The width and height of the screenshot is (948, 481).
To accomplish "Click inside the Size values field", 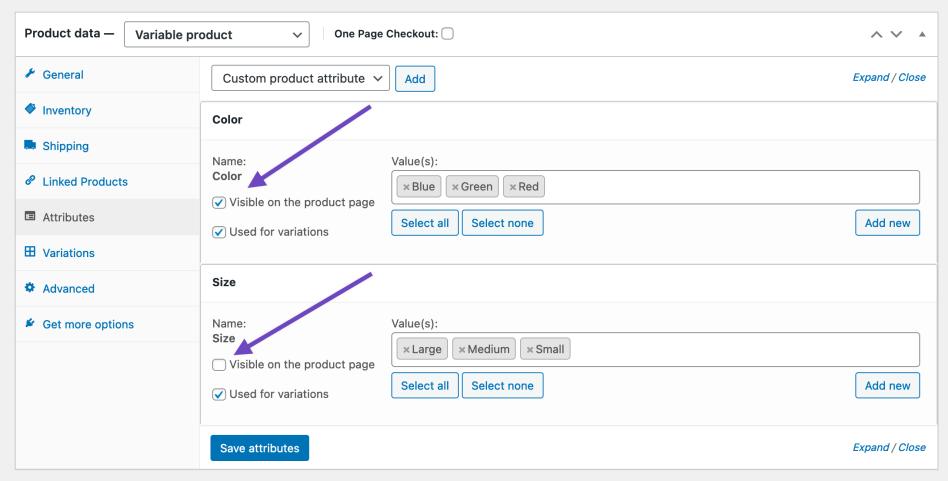I will (x=740, y=349).
